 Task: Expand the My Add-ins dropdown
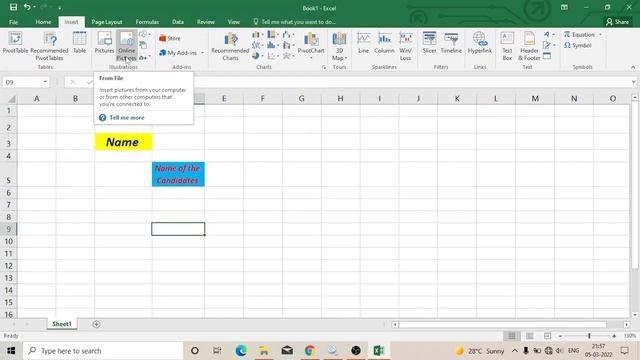[x=202, y=53]
